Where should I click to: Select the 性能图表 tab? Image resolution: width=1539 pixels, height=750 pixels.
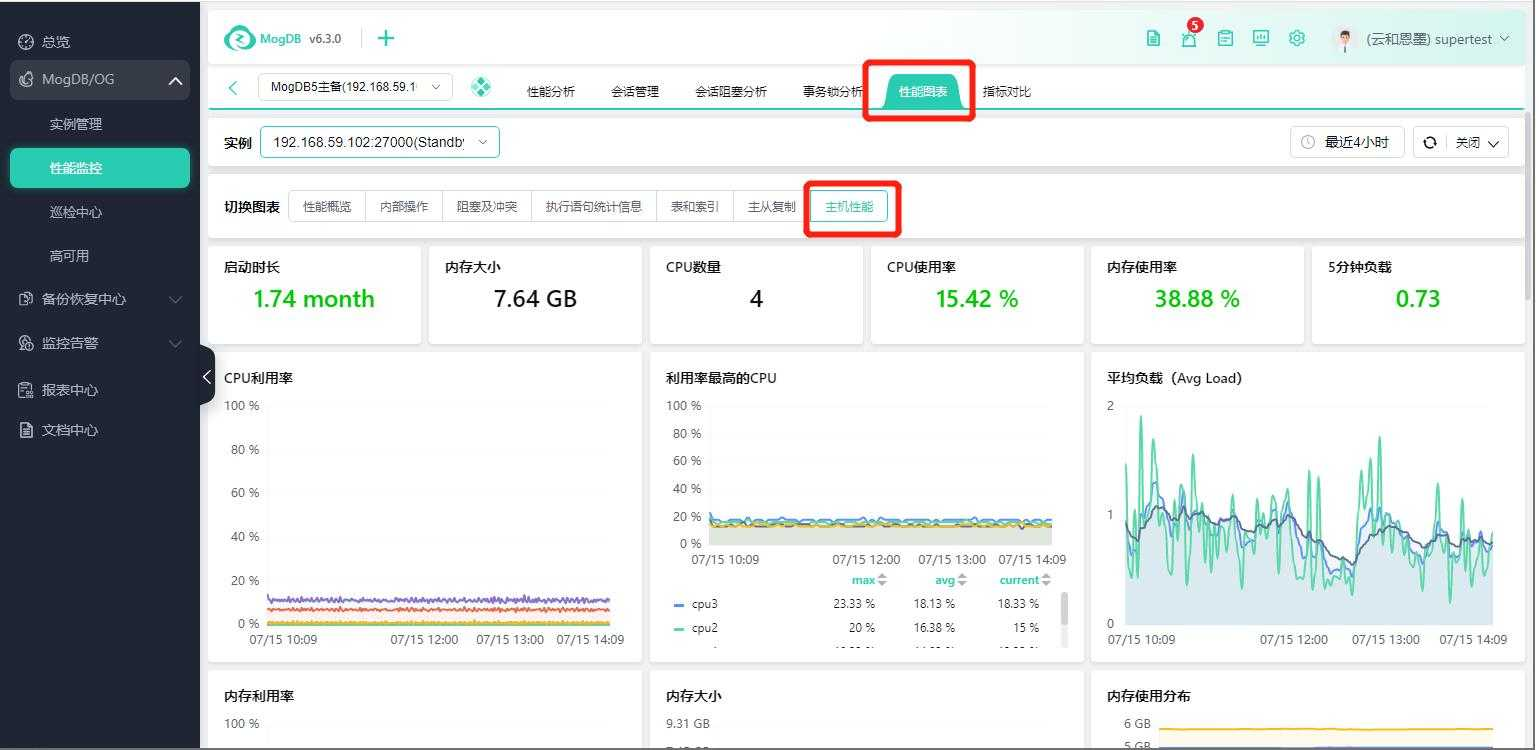[x=923, y=92]
